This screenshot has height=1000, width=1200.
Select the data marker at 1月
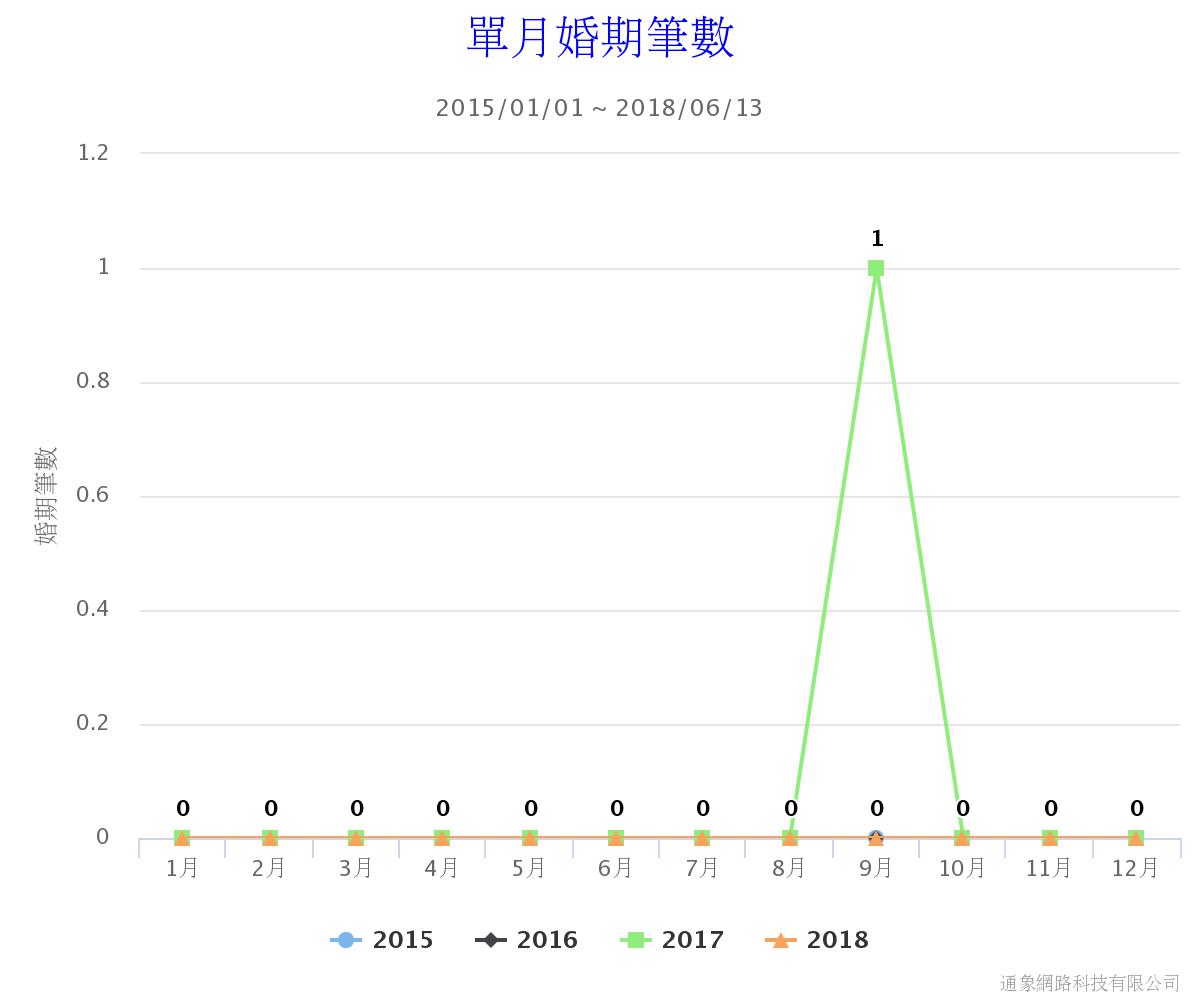pos(182,838)
